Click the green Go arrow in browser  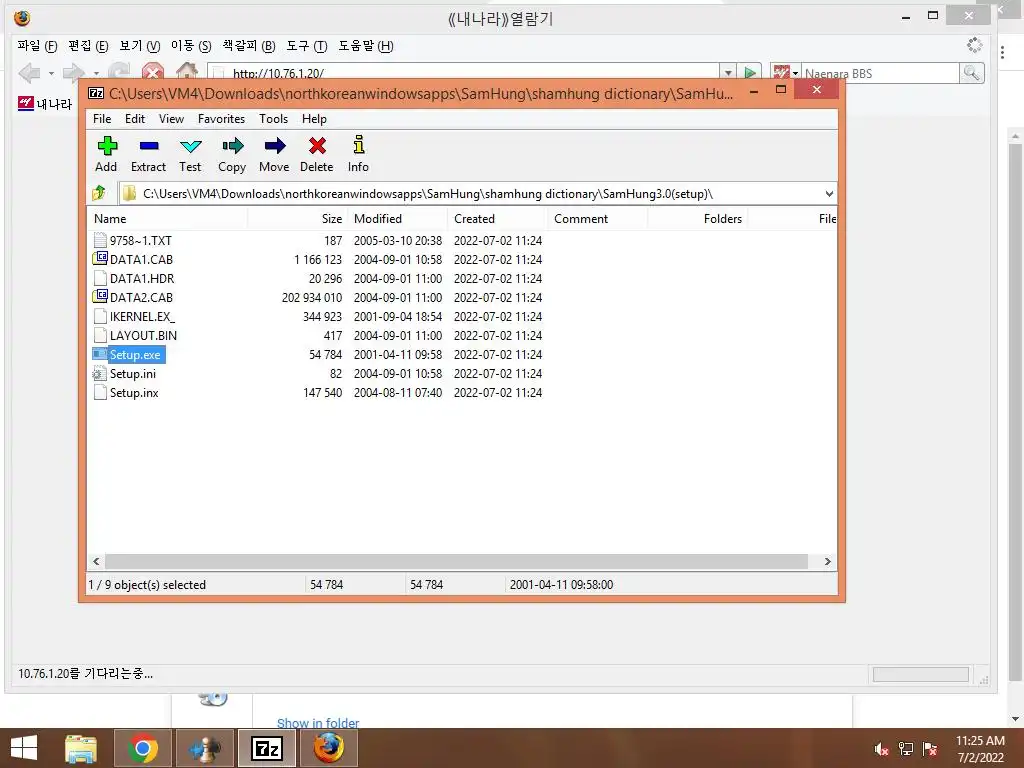coord(750,72)
